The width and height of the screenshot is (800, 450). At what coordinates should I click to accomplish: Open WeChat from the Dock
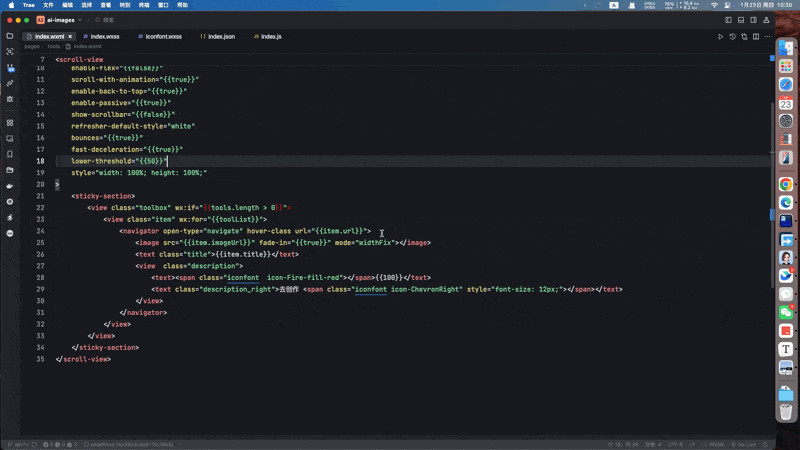[786, 312]
